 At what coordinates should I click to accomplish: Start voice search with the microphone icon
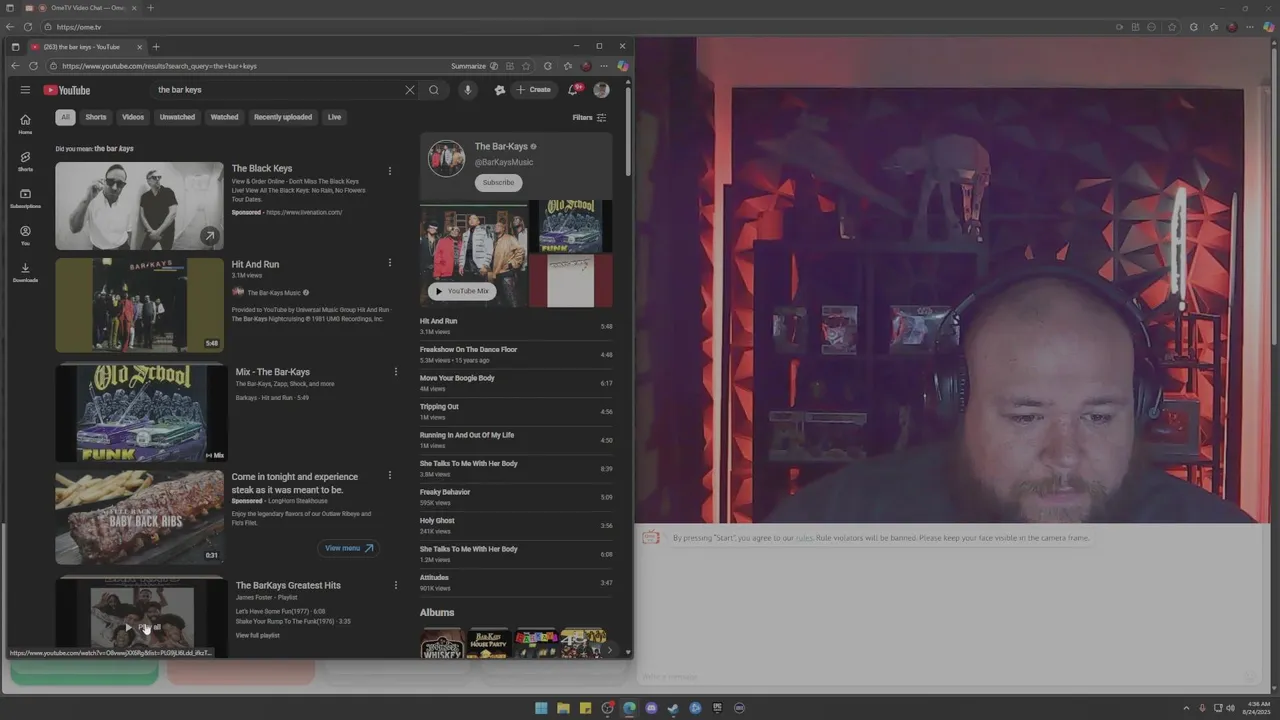(x=467, y=90)
